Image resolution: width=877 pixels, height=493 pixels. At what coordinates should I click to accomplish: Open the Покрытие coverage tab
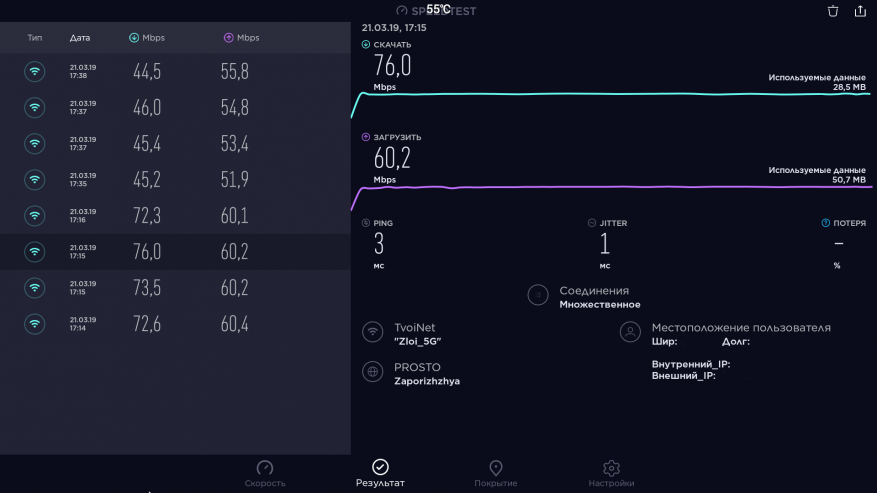(496, 473)
